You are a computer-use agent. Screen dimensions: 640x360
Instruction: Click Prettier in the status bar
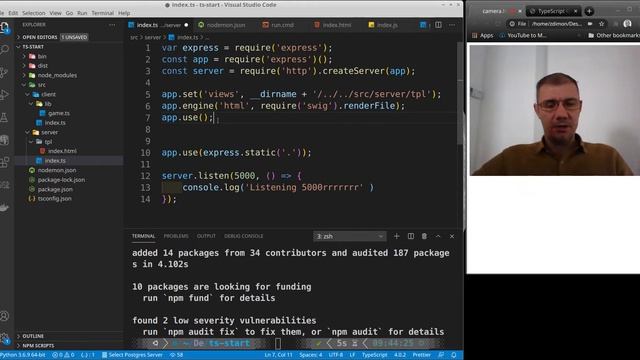[x=422, y=355]
